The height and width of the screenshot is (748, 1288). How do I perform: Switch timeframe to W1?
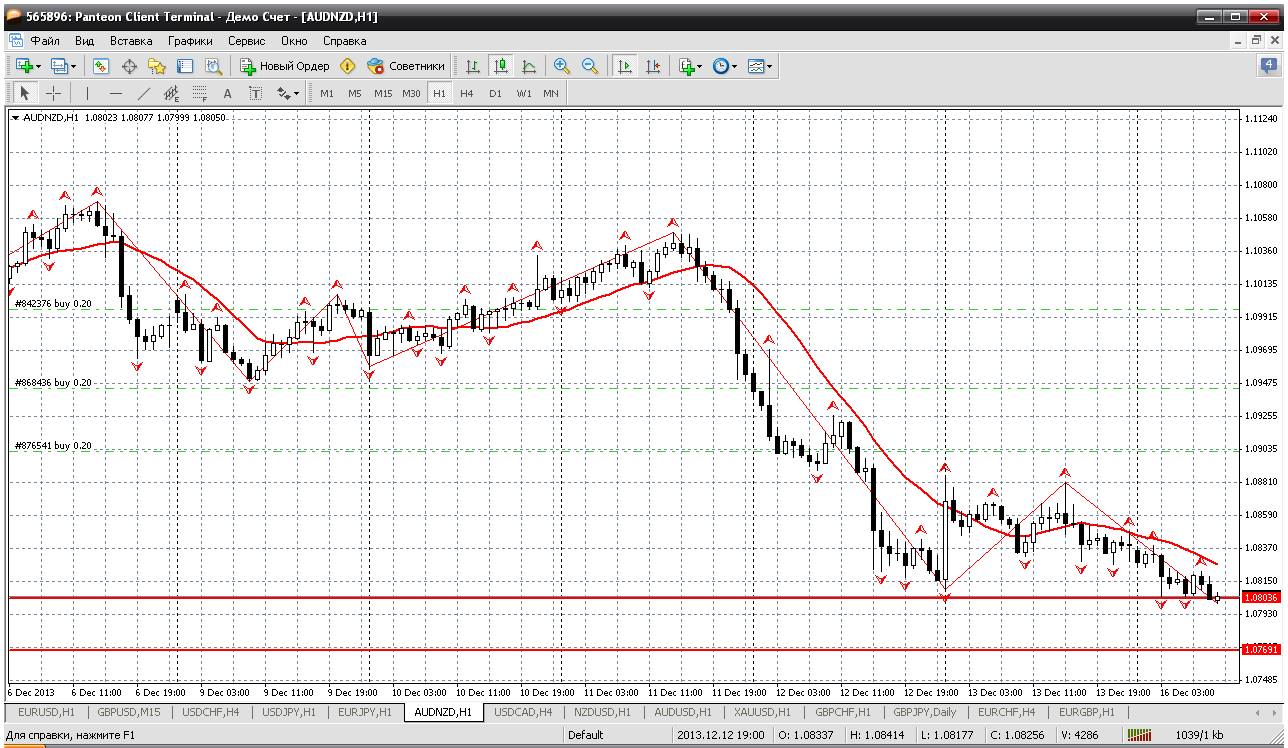(x=524, y=93)
